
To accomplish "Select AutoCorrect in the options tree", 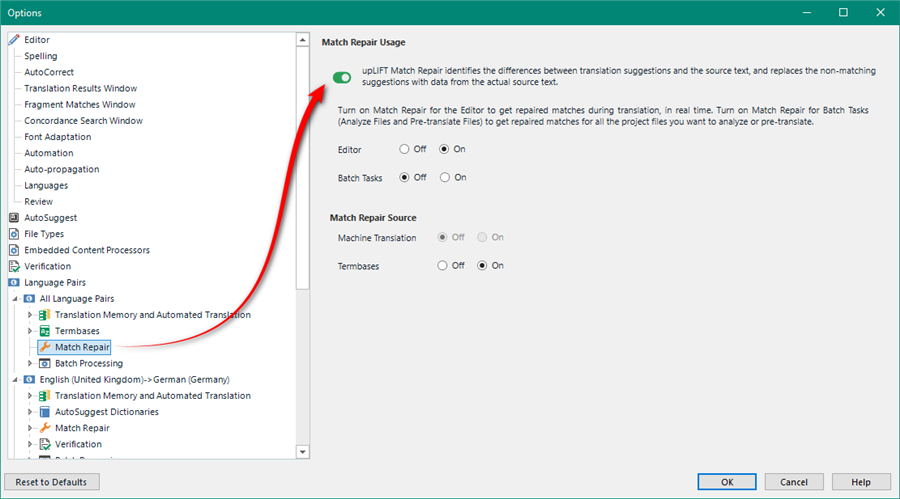I will point(49,72).
